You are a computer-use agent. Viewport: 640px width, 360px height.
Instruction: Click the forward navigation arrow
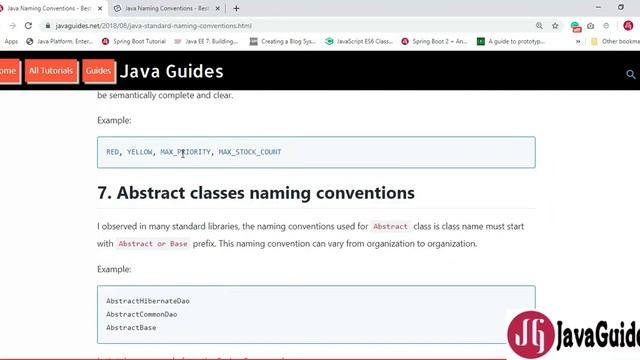click(x=12, y=26)
